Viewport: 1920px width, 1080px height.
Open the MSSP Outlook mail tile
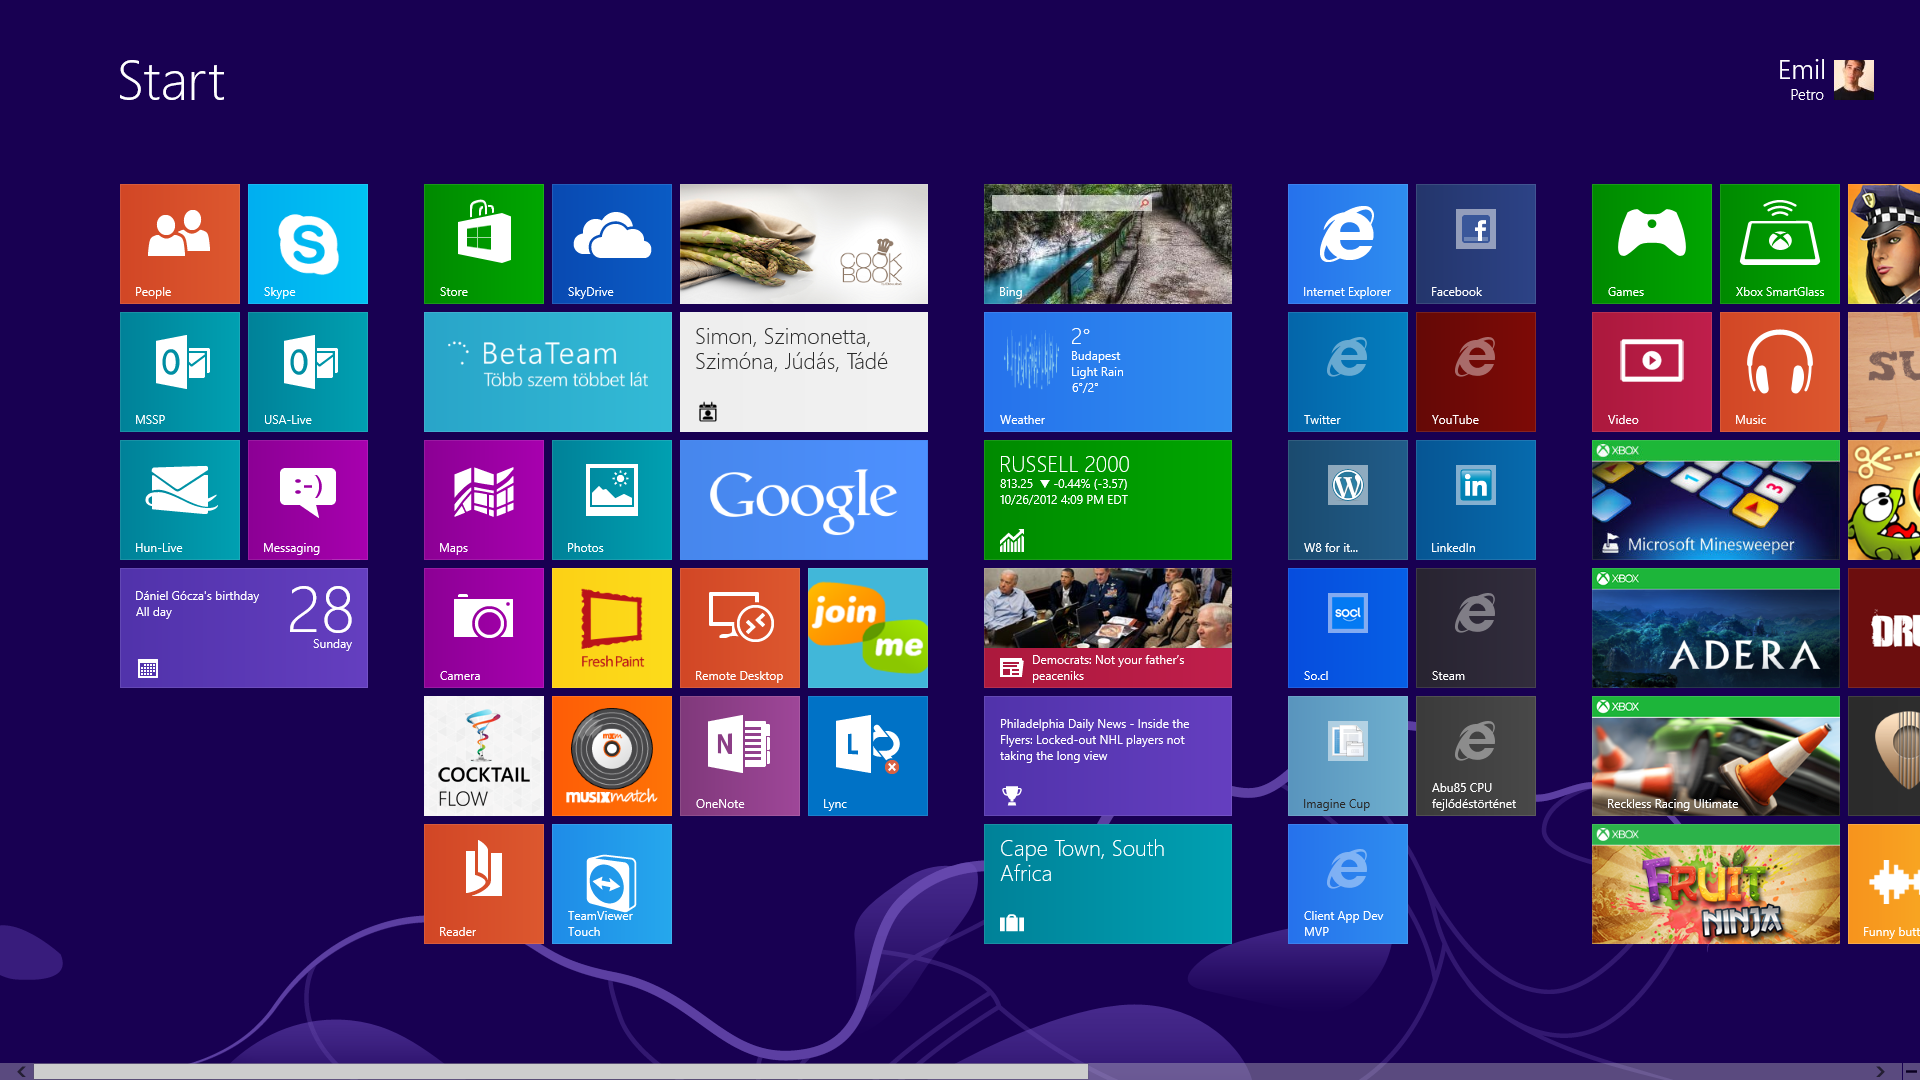tap(180, 372)
